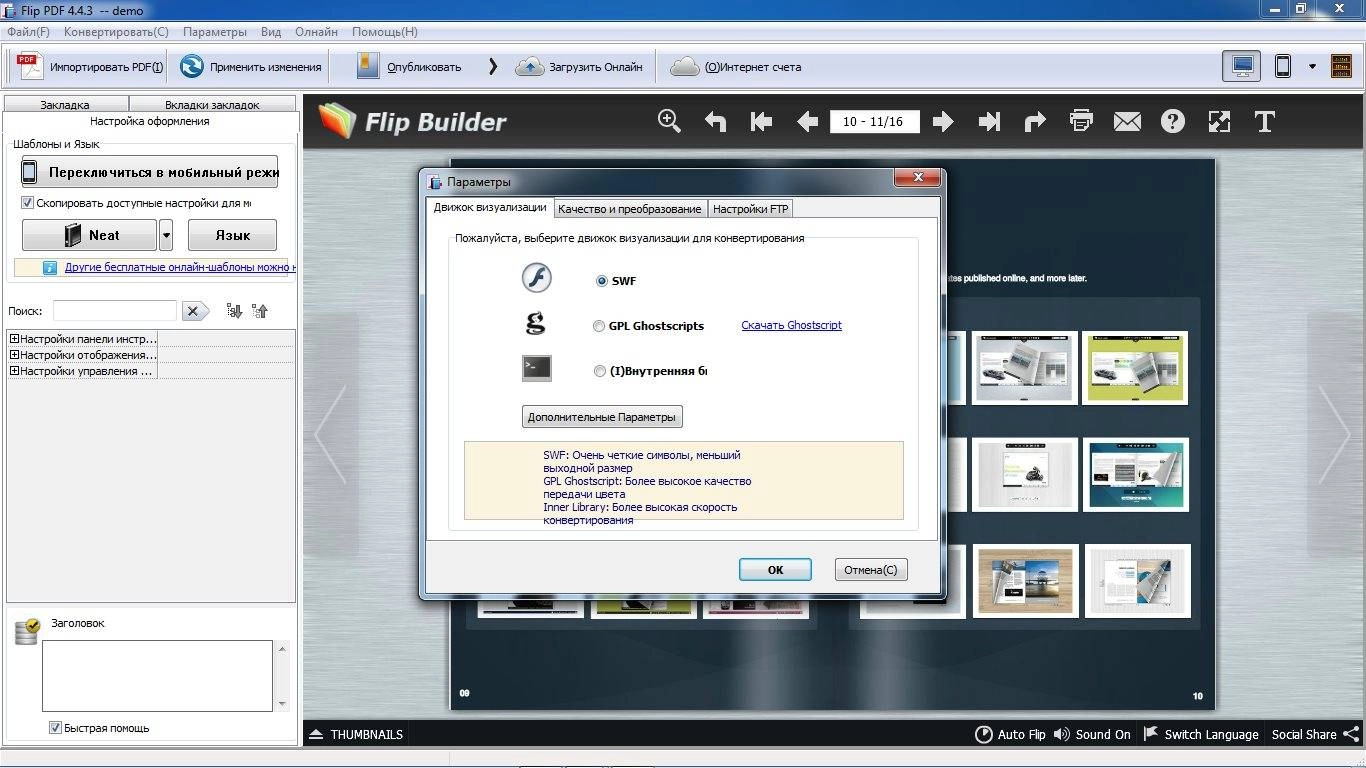Open the bookshelf icon at toolbar right
The width and height of the screenshot is (1366, 768).
[1341, 67]
